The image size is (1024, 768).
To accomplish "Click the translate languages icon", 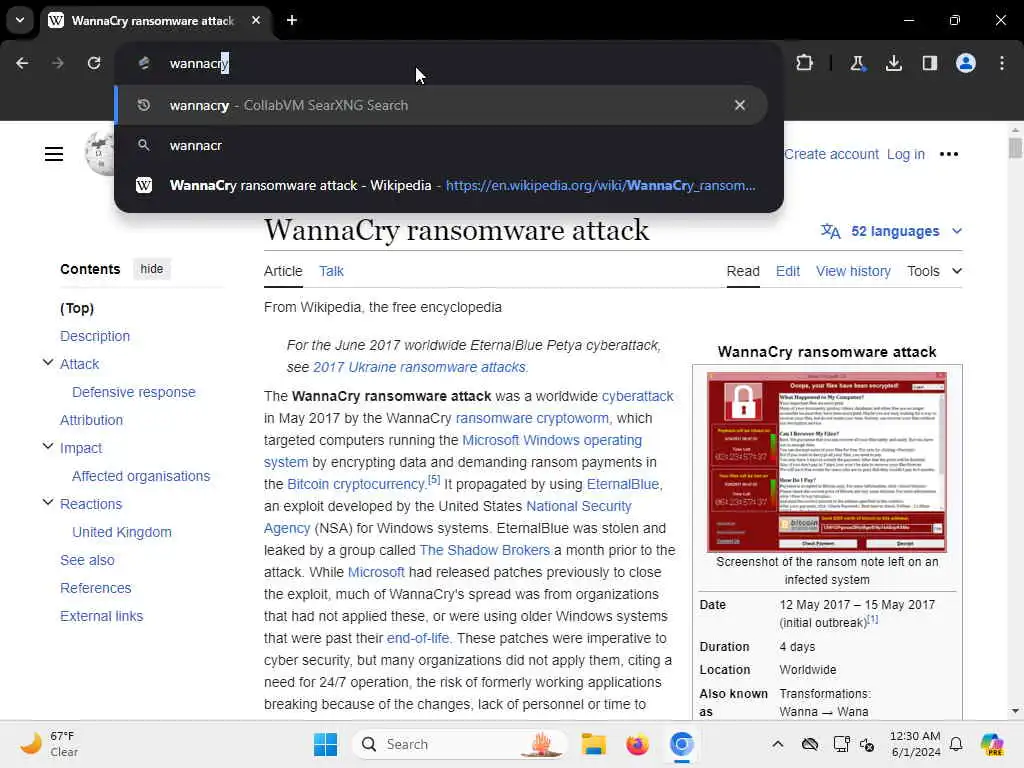I will 830,231.
